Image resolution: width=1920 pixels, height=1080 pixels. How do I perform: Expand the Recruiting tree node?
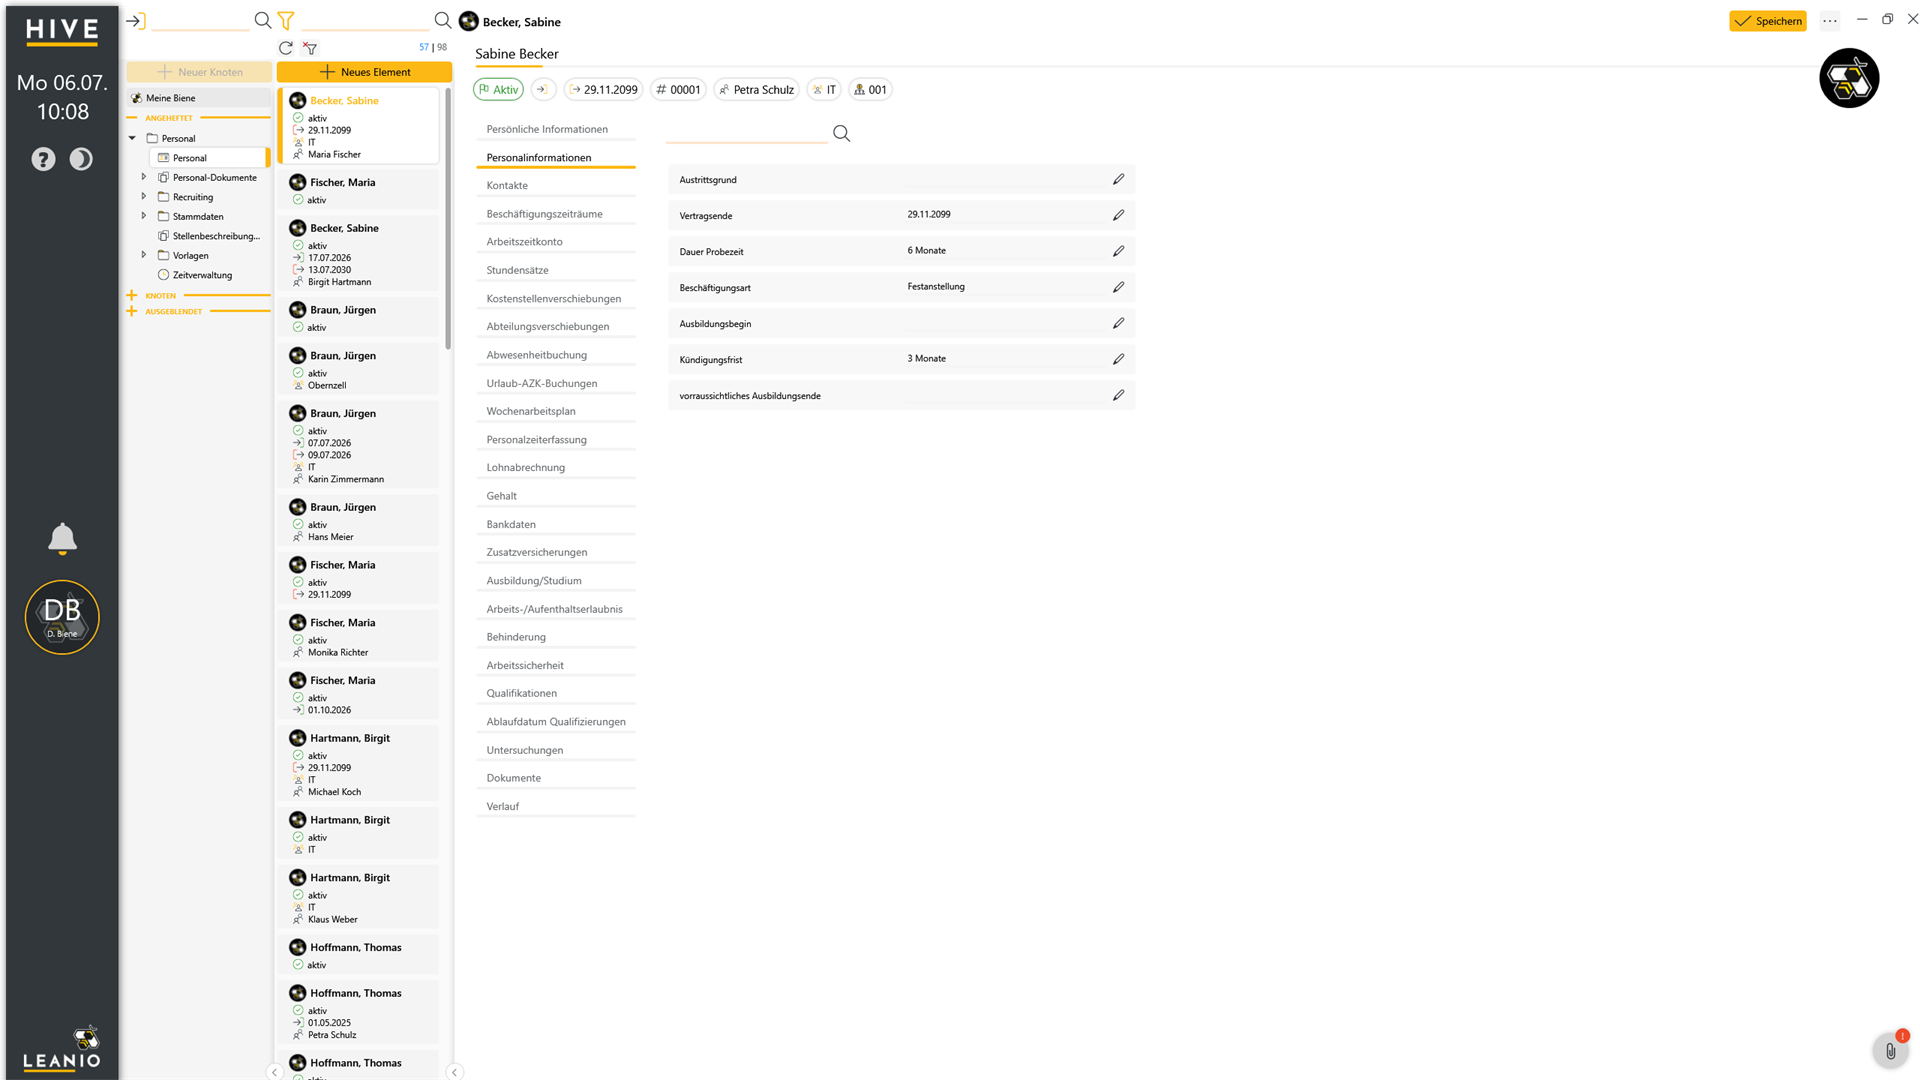[x=144, y=196]
